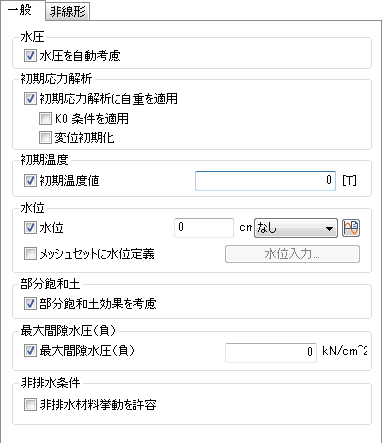Viewport: 384px width, 443px height.
Task: Enable メッシュセットに水位定義 checkbox
Action: point(30,254)
